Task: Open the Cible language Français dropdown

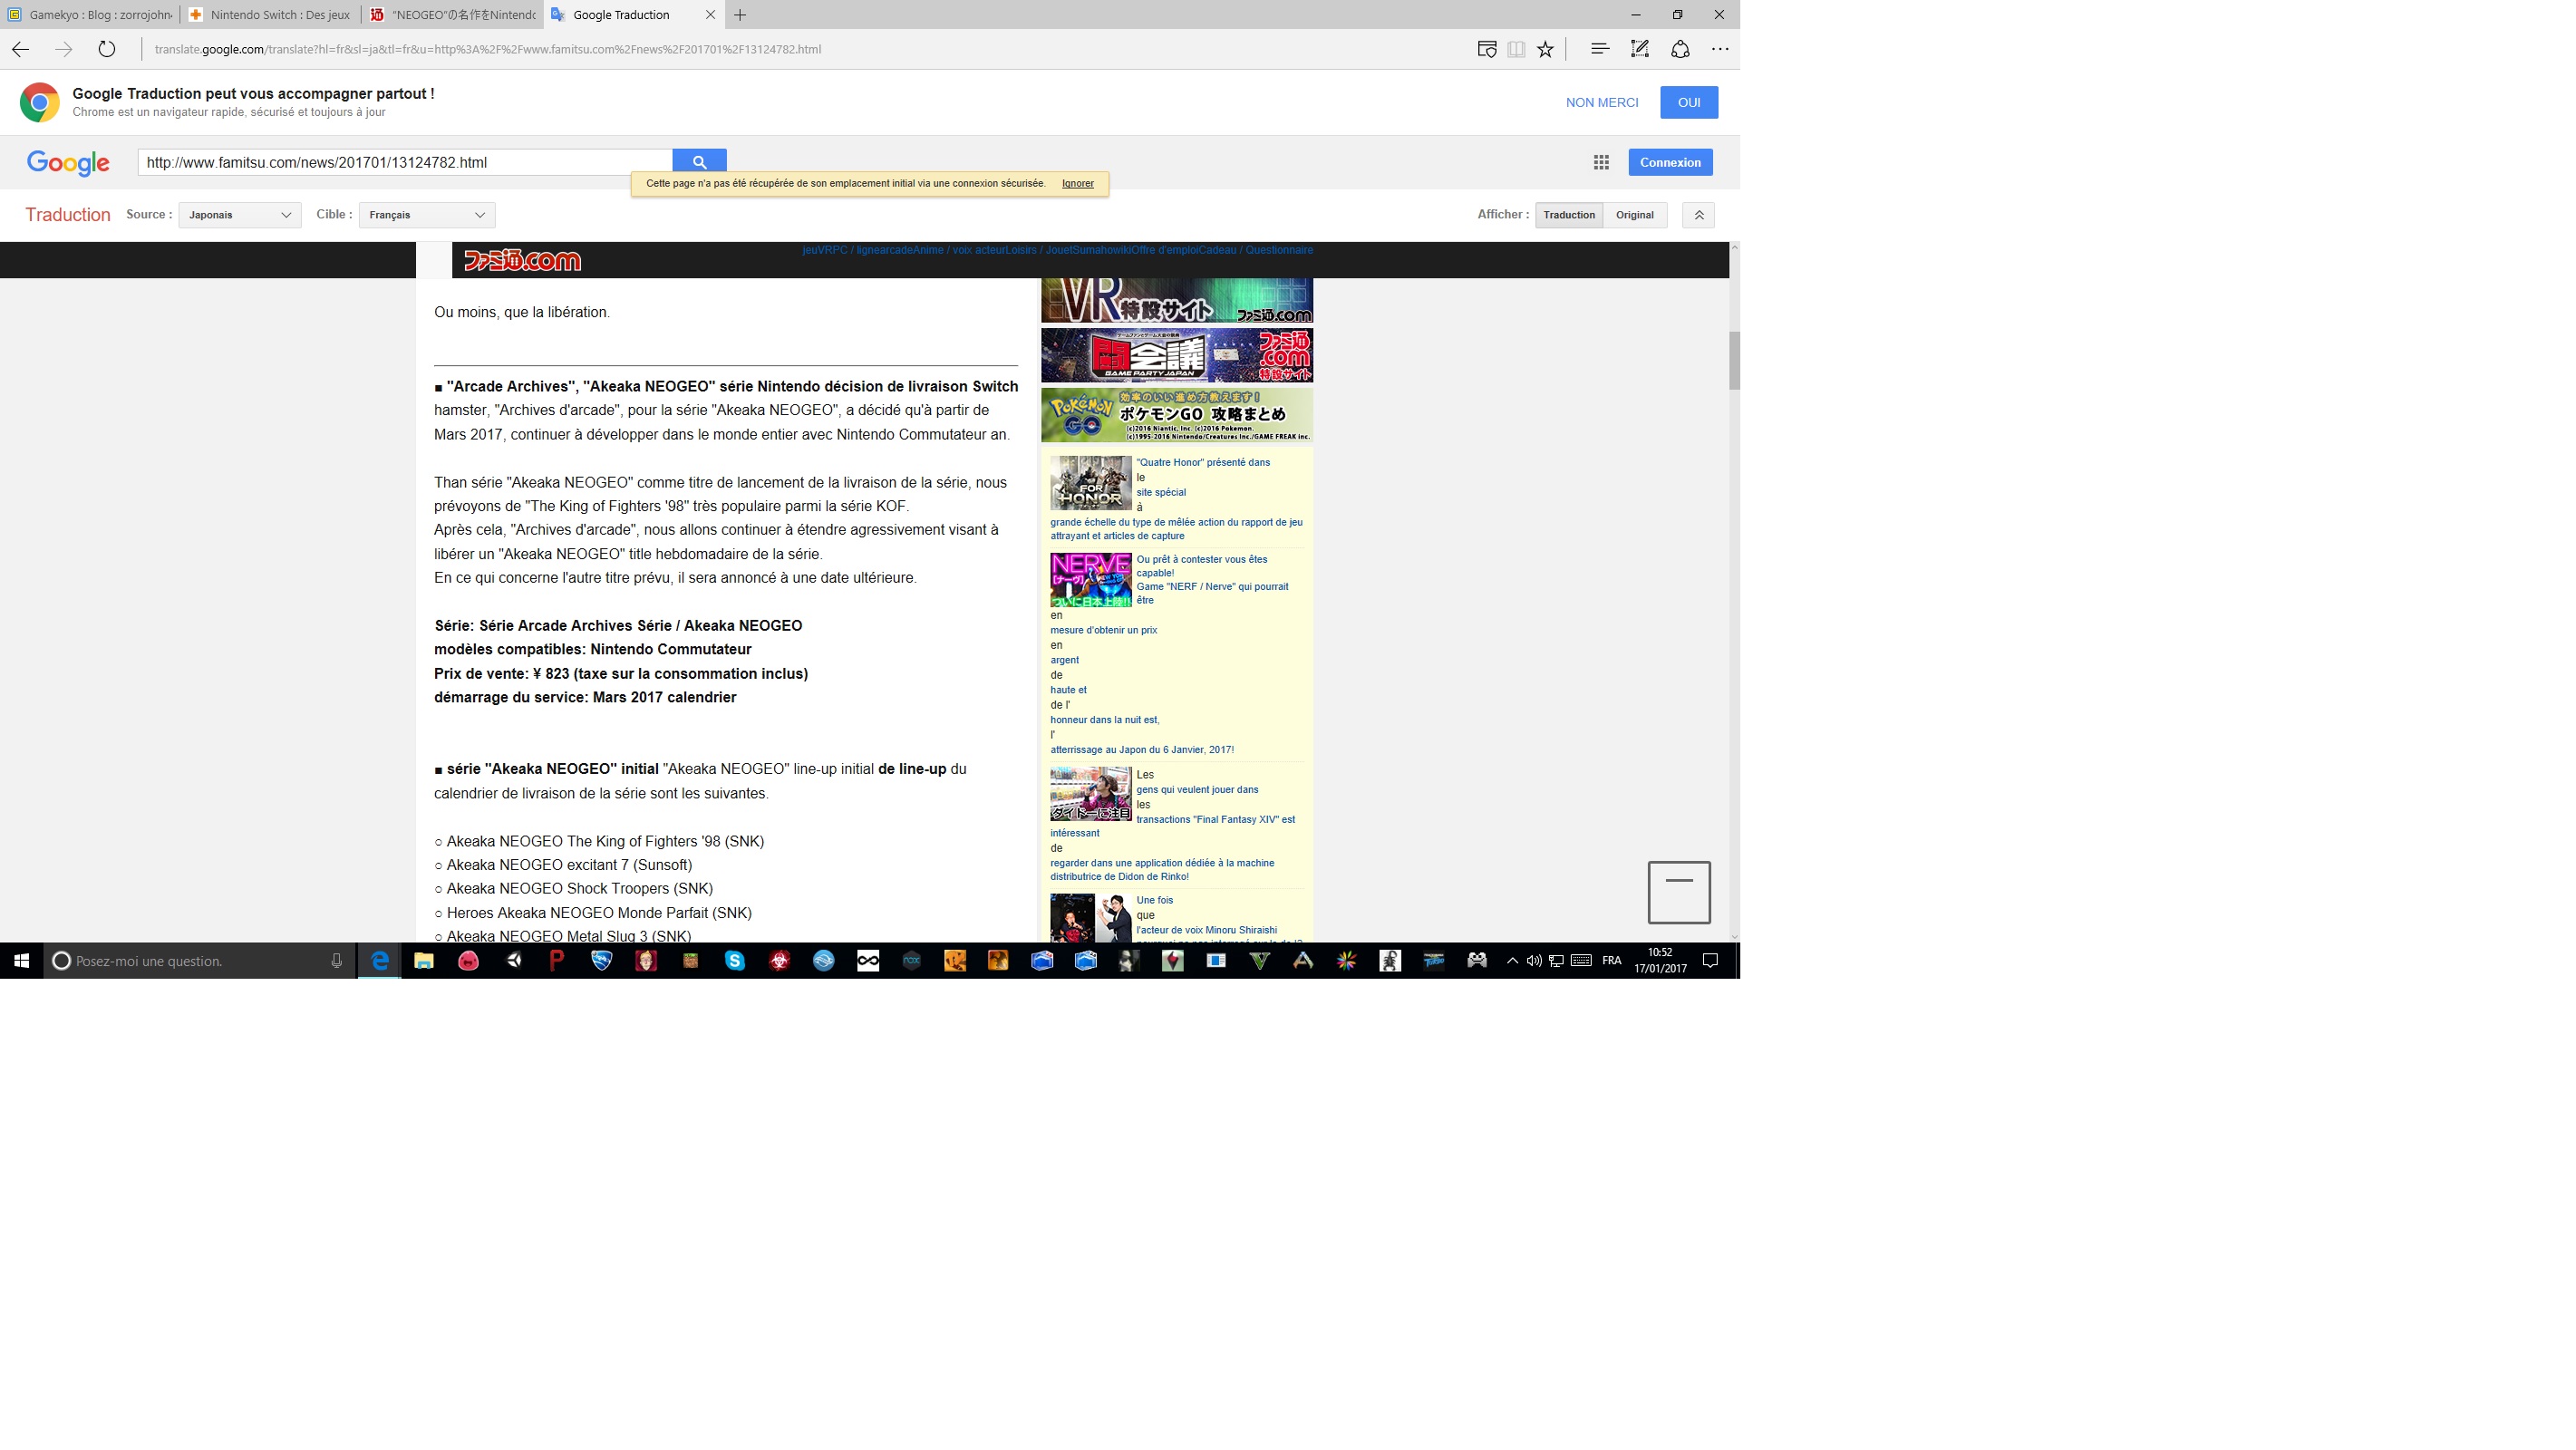Action: coord(427,215)
